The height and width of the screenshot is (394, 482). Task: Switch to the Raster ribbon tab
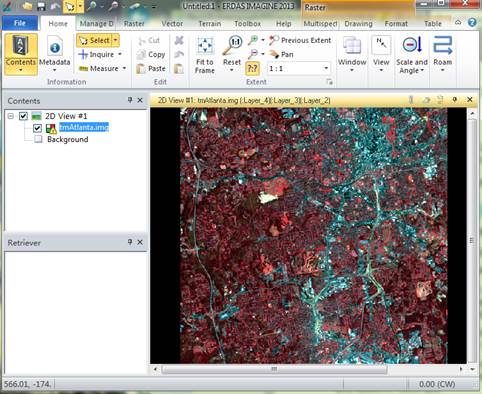point(134,24)
